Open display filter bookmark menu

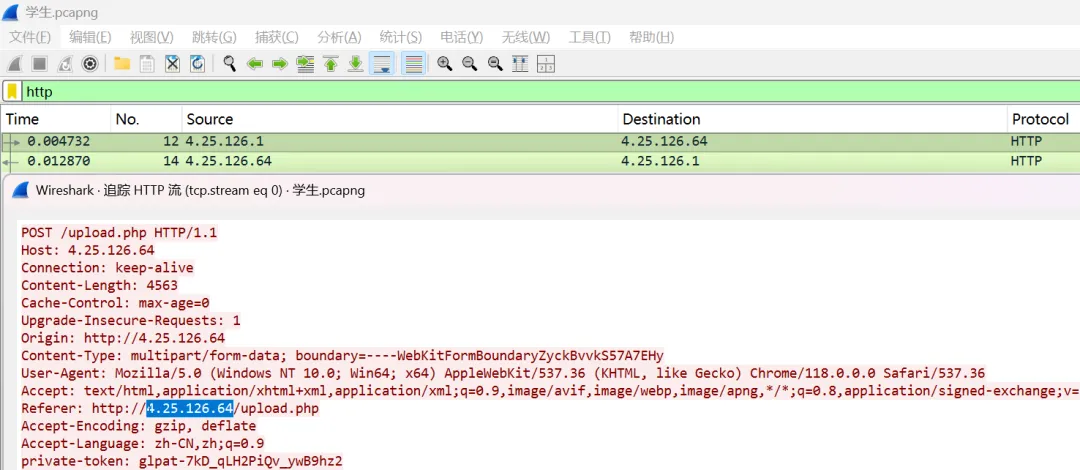pyautogui.click(x=12, y=91)
